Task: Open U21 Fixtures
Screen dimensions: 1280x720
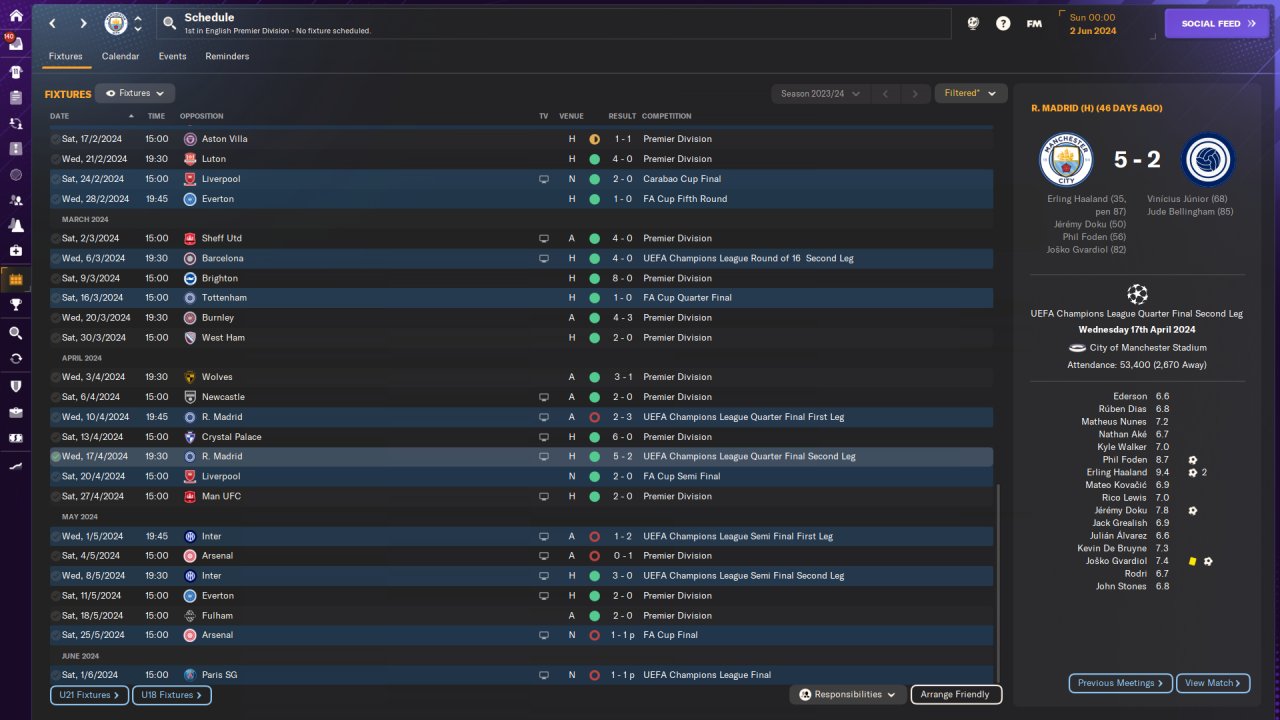Action: (89, 695)
